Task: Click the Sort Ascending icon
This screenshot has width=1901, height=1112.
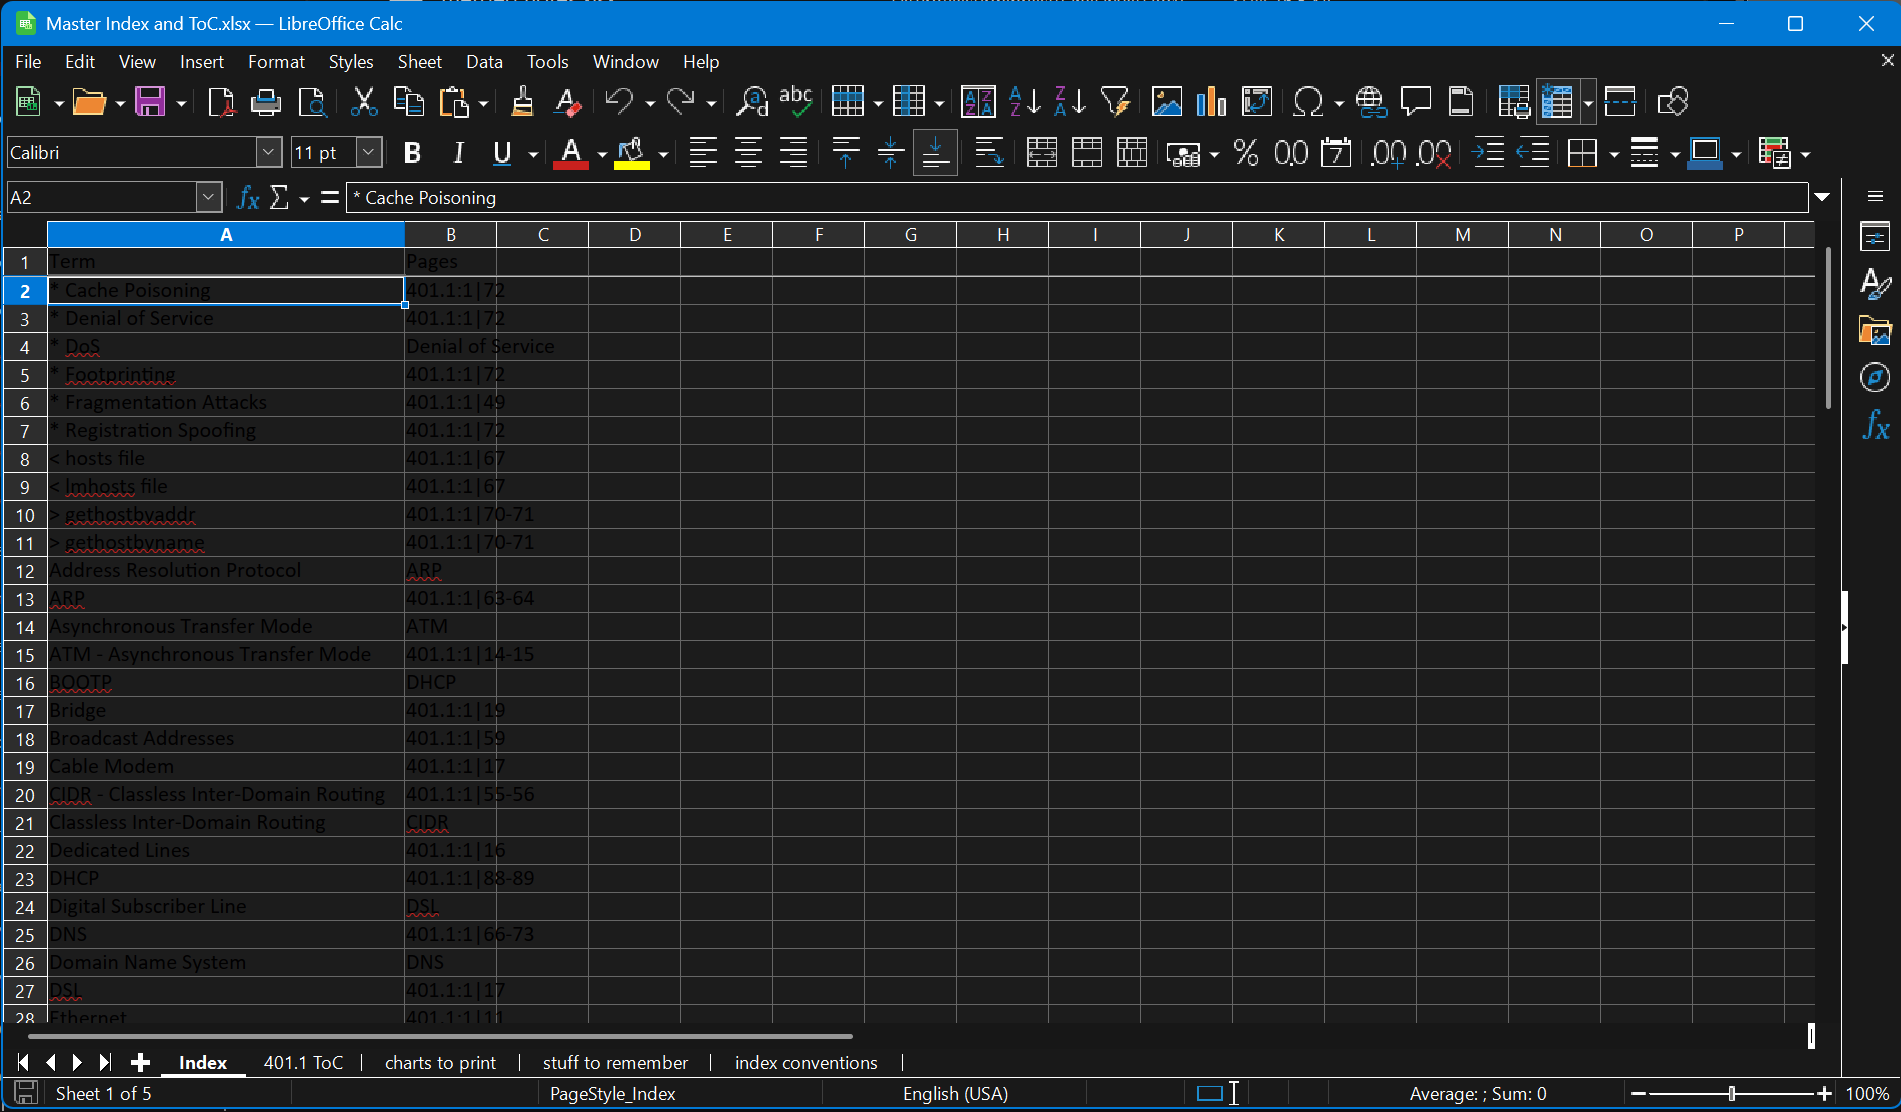Action: (x=1024, y=102)
